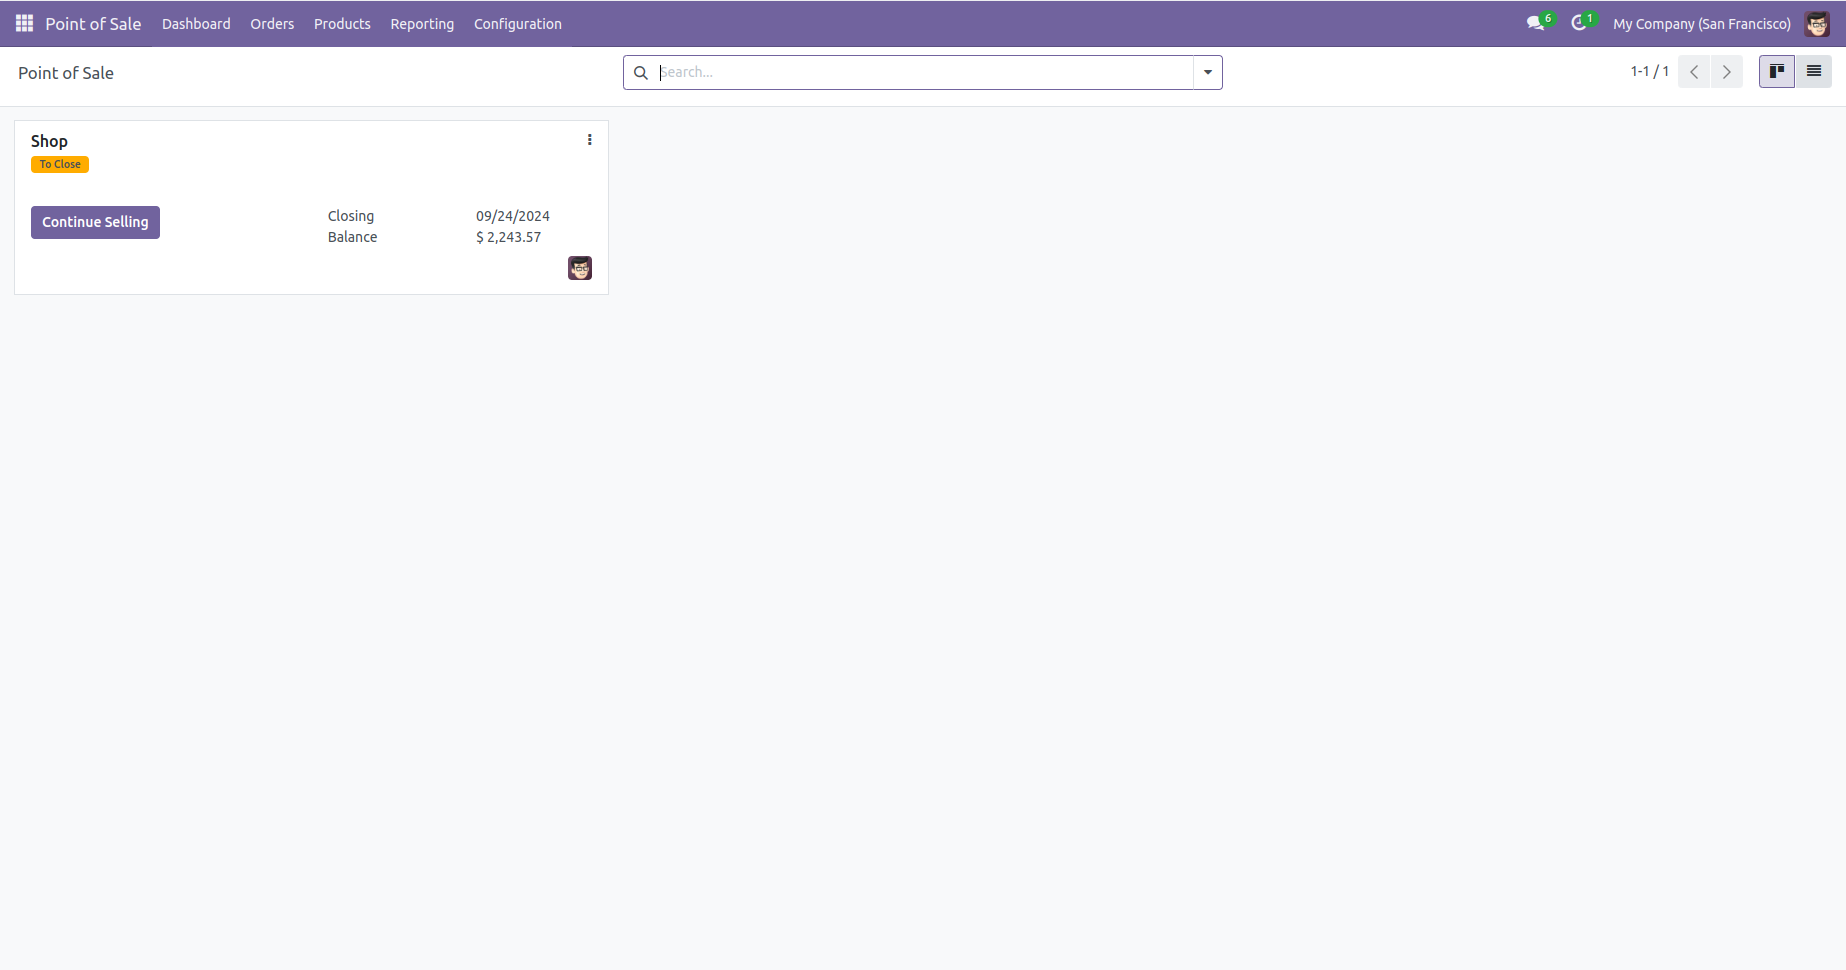The height and width of the screenshot is (970, 1846).
Task: Open the Configuration menu
Action: (518, 24)
